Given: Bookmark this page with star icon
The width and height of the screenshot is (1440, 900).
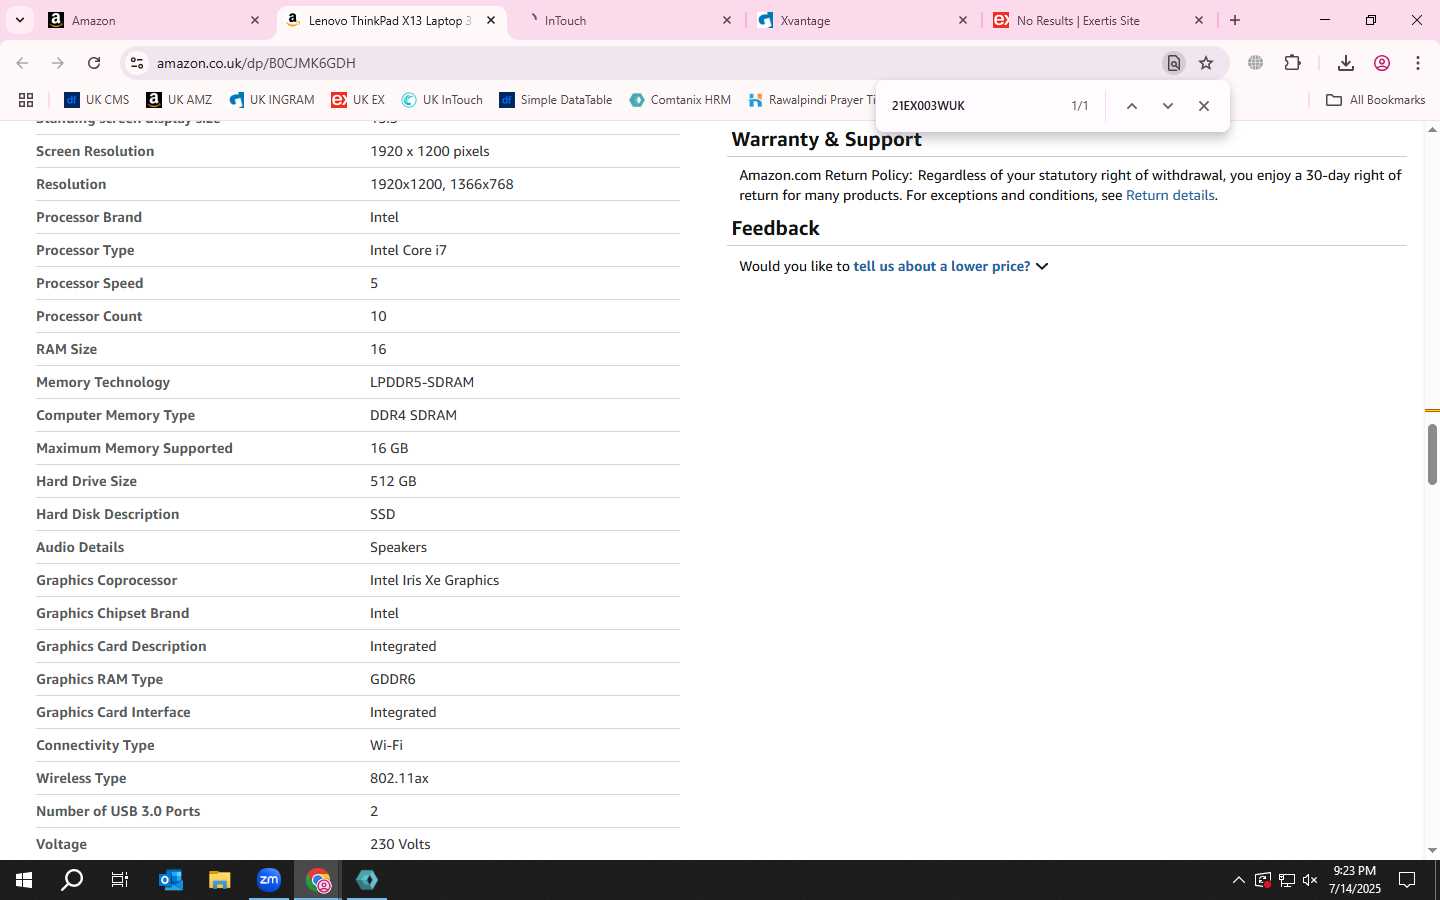Looking at the screenshot, I should pos(1206,63).
